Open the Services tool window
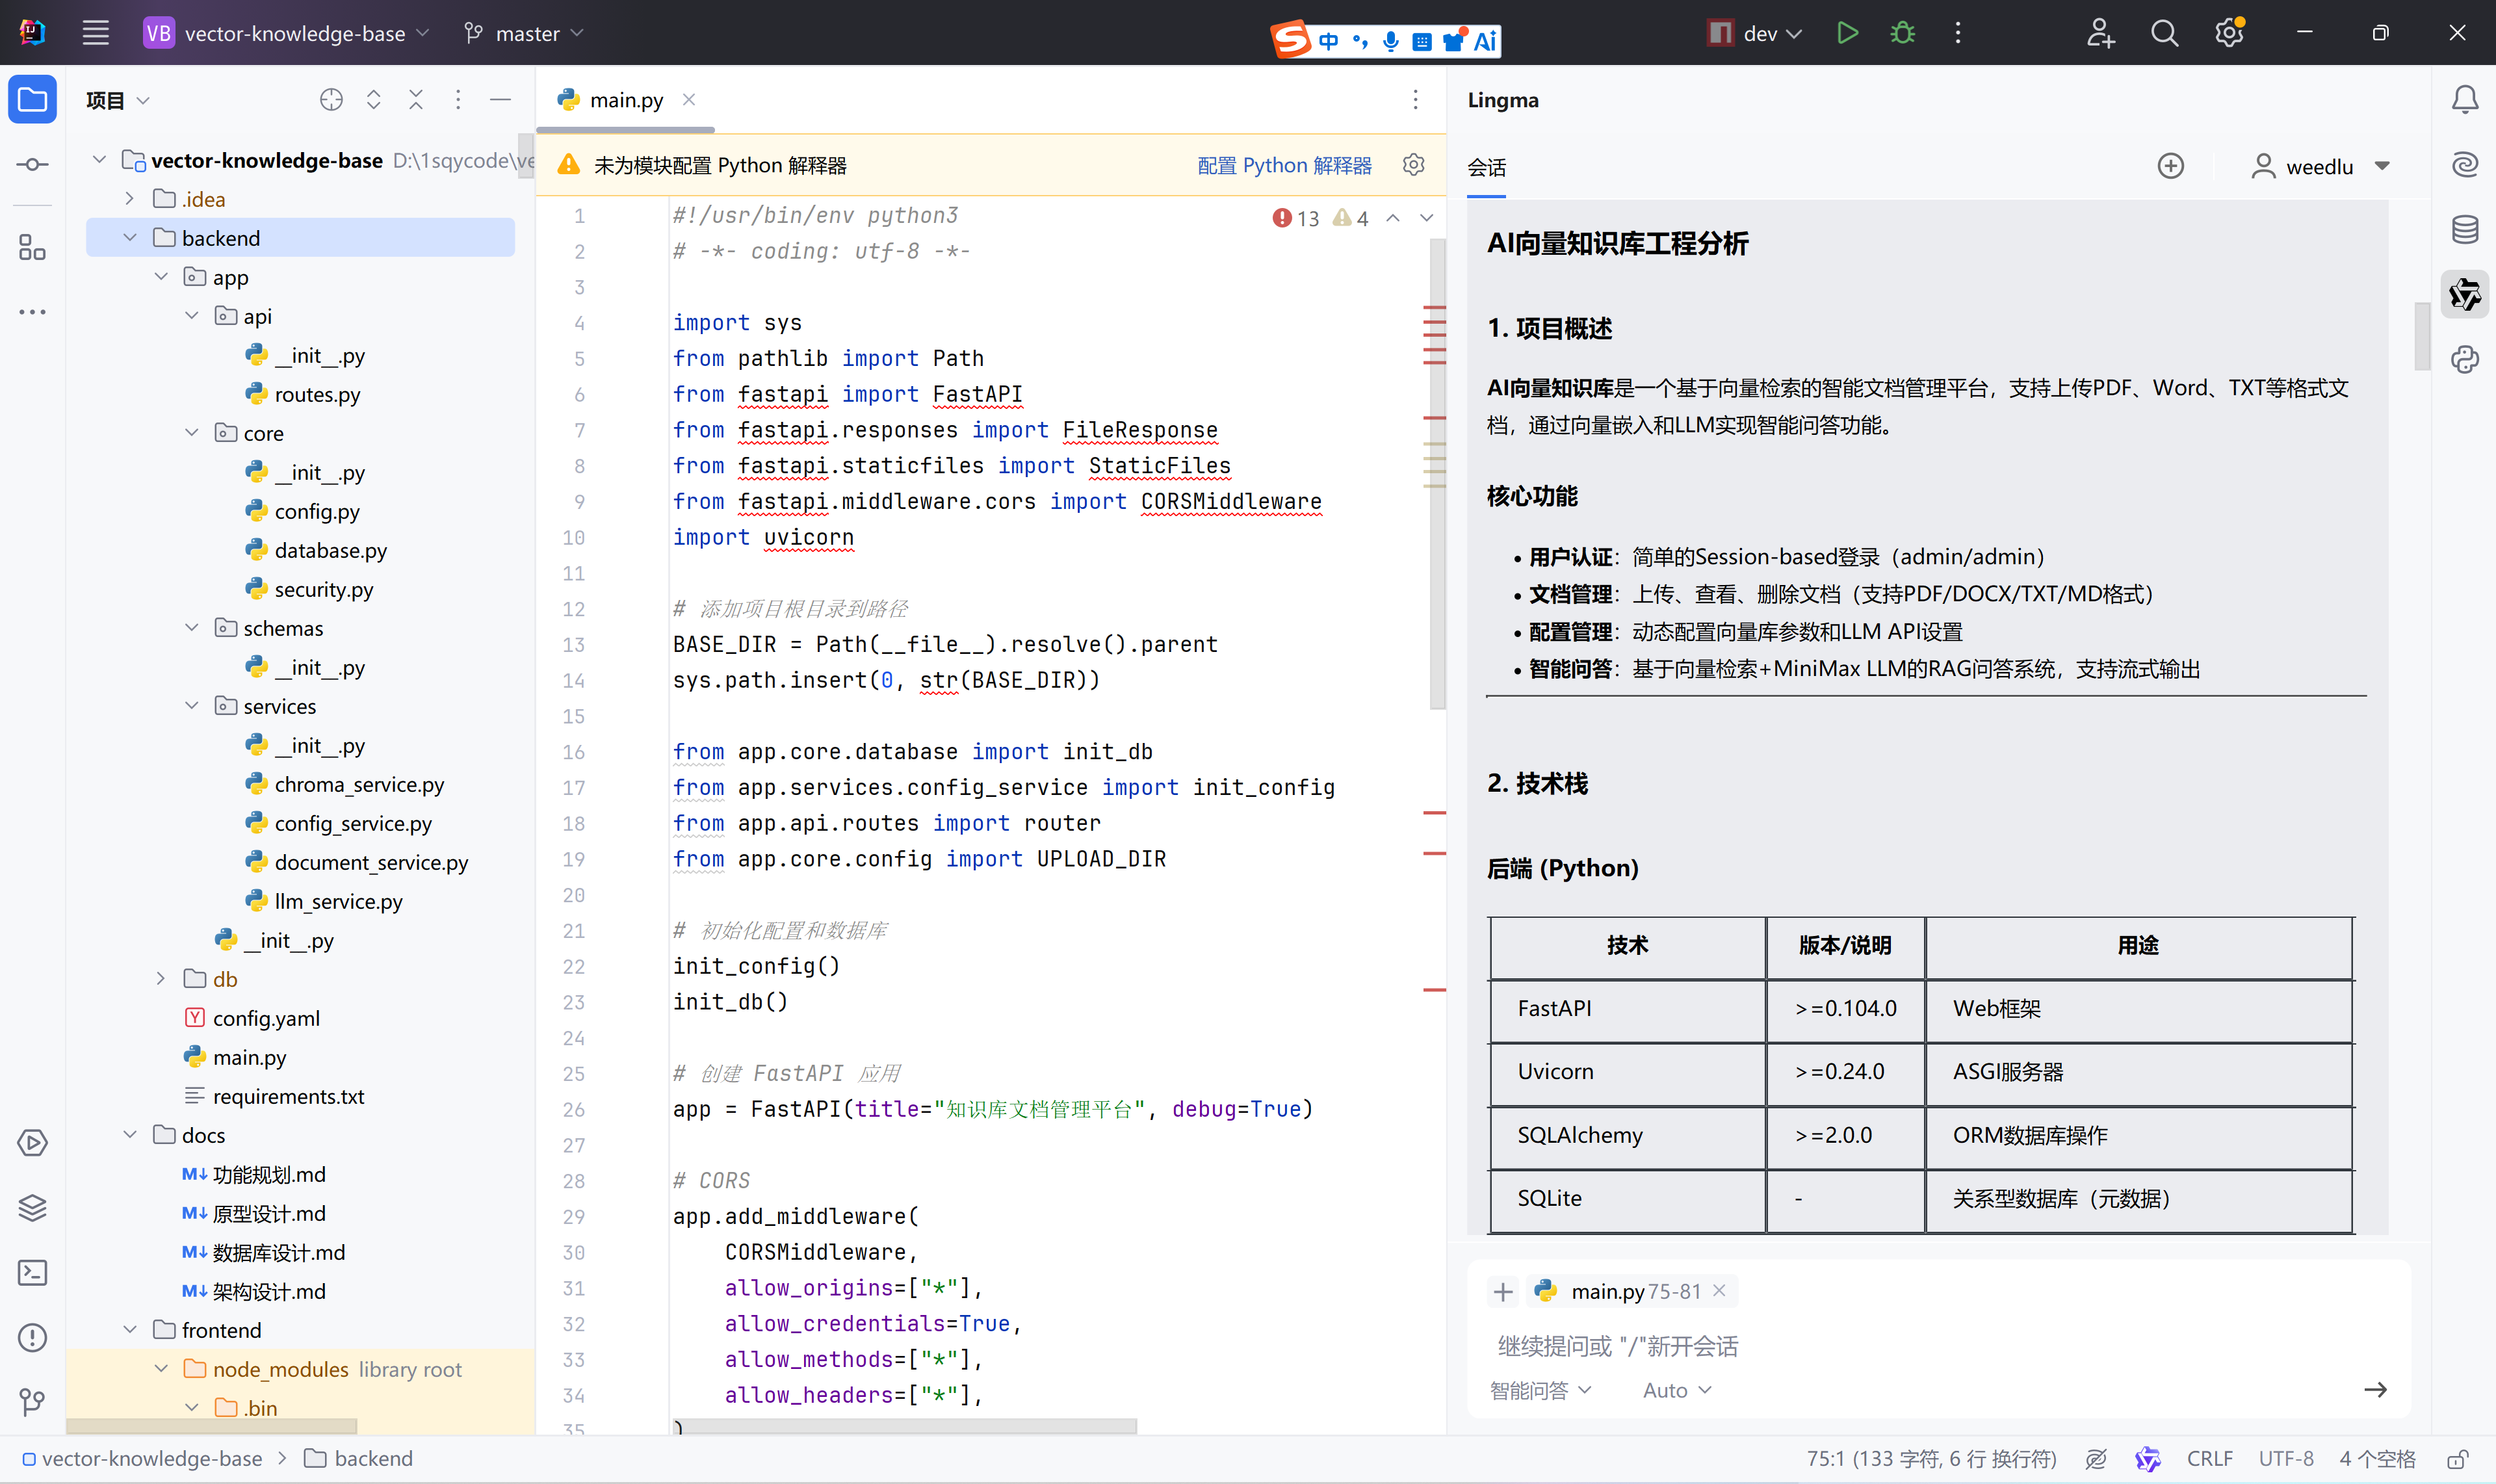Viewport: 2496px width, 1484px height. click(32, 1142)
